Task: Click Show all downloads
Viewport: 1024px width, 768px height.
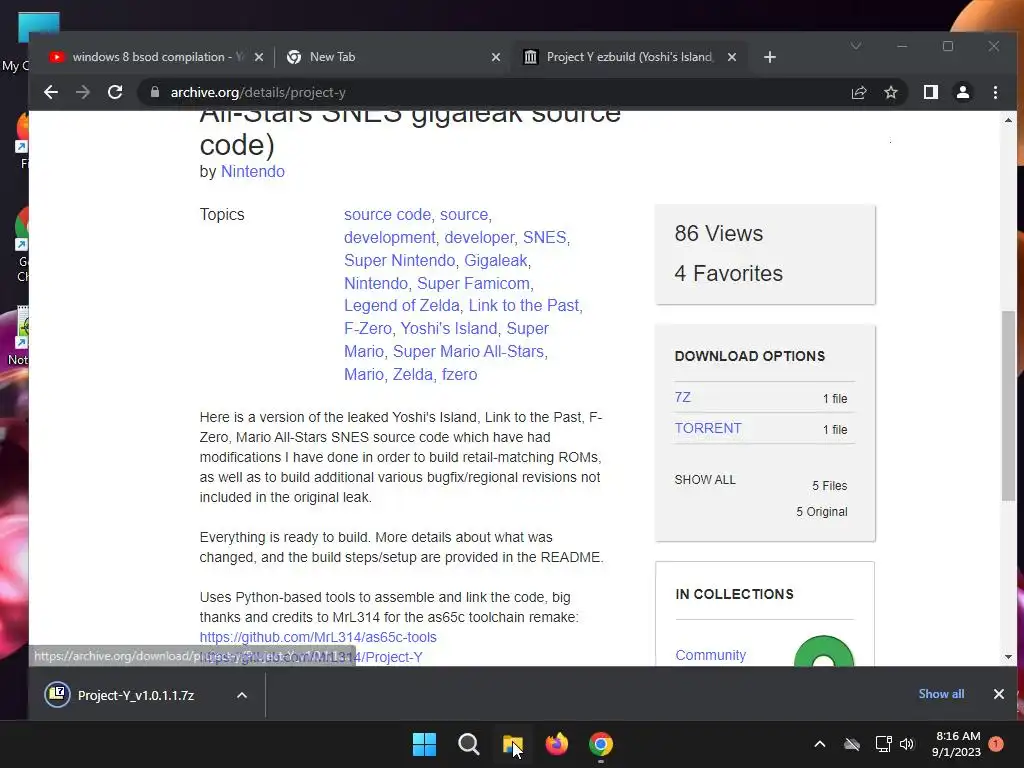Action: 941,694
